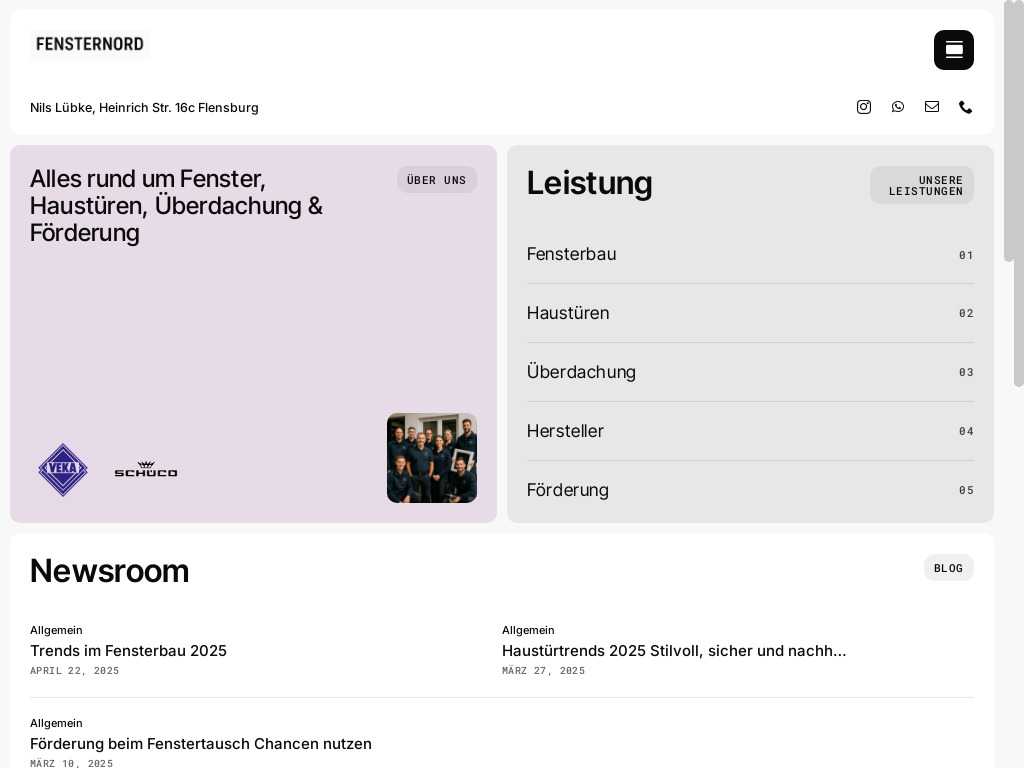Click the ÜBER UNS button
Screen dimensions: 1024x768
[437, 180]
